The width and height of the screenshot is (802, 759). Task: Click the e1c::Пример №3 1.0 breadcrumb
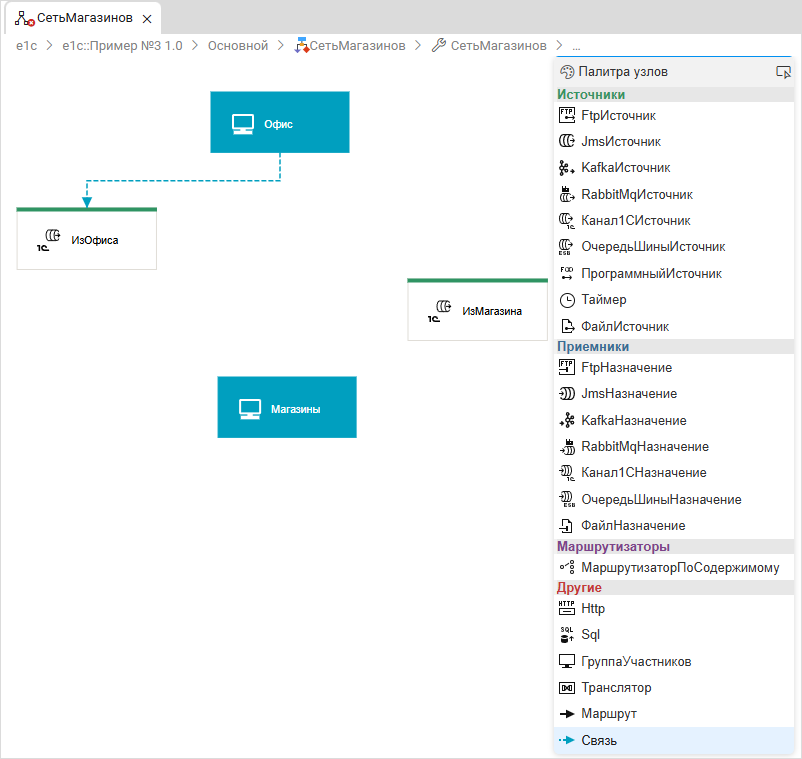point(122,46)
